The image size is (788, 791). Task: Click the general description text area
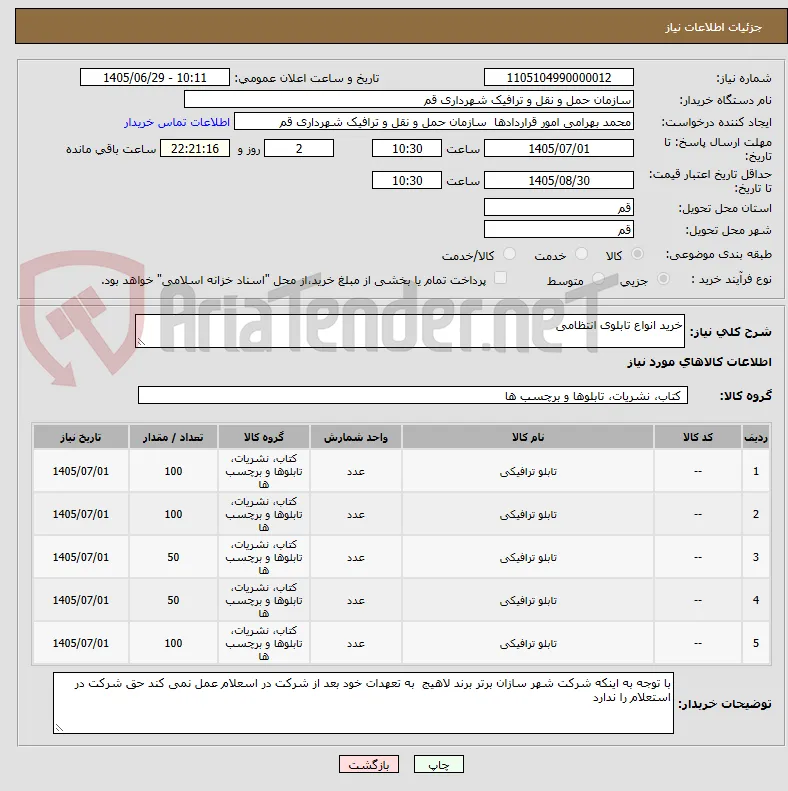click(410, 331)
